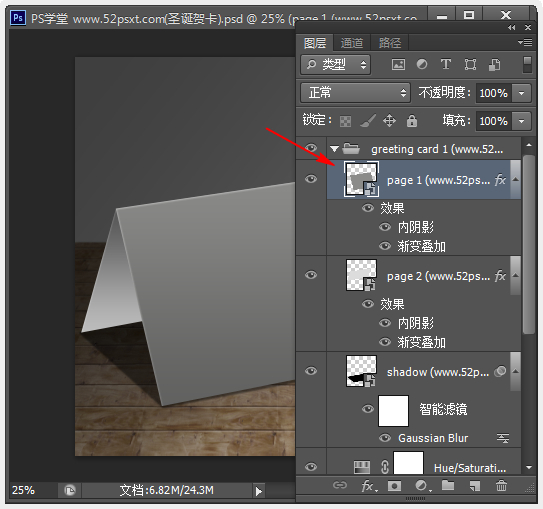Select the shadow layer name
Viewport: 543px width, 509px height.
tap(438, 372)
